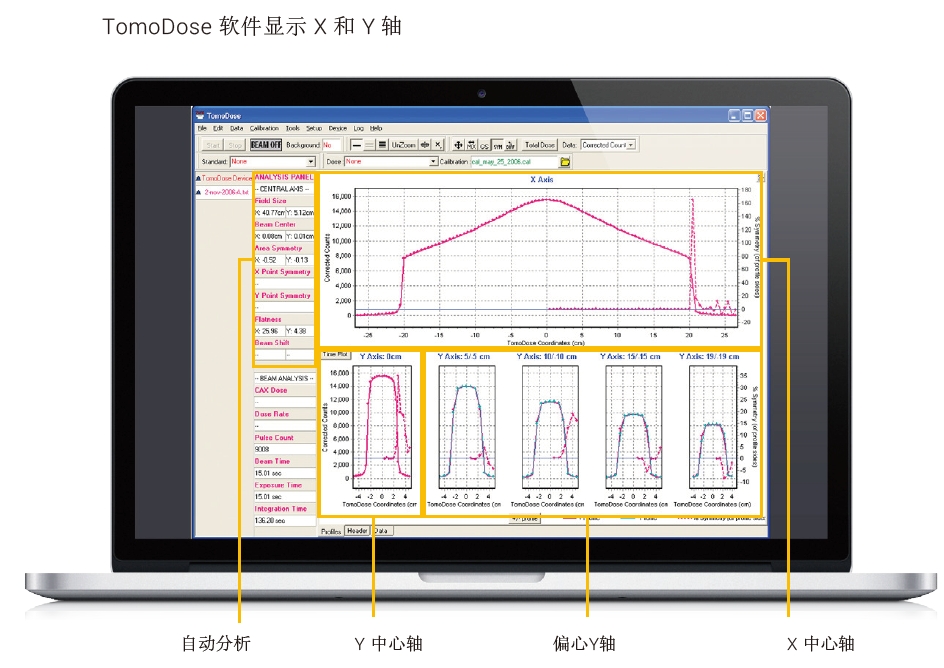Click the Area Symmetry X value -0.52
Viewport: 944px width, 668px height.
tap(269, 260)
